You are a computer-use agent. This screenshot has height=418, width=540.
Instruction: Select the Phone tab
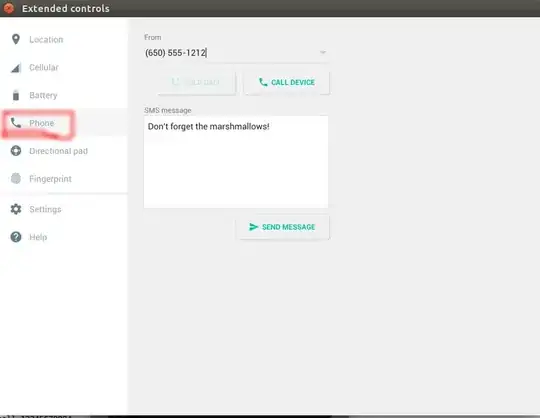coord(64,123)
